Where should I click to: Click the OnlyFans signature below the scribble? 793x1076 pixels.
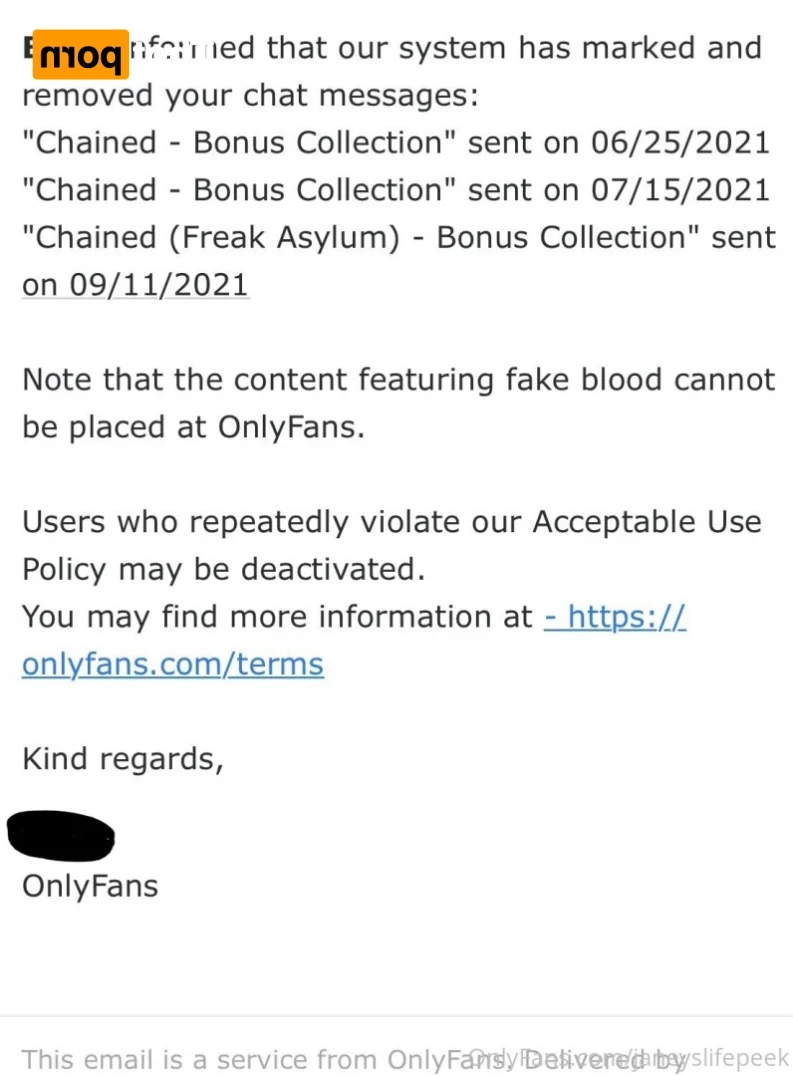(x=91, y=886)
